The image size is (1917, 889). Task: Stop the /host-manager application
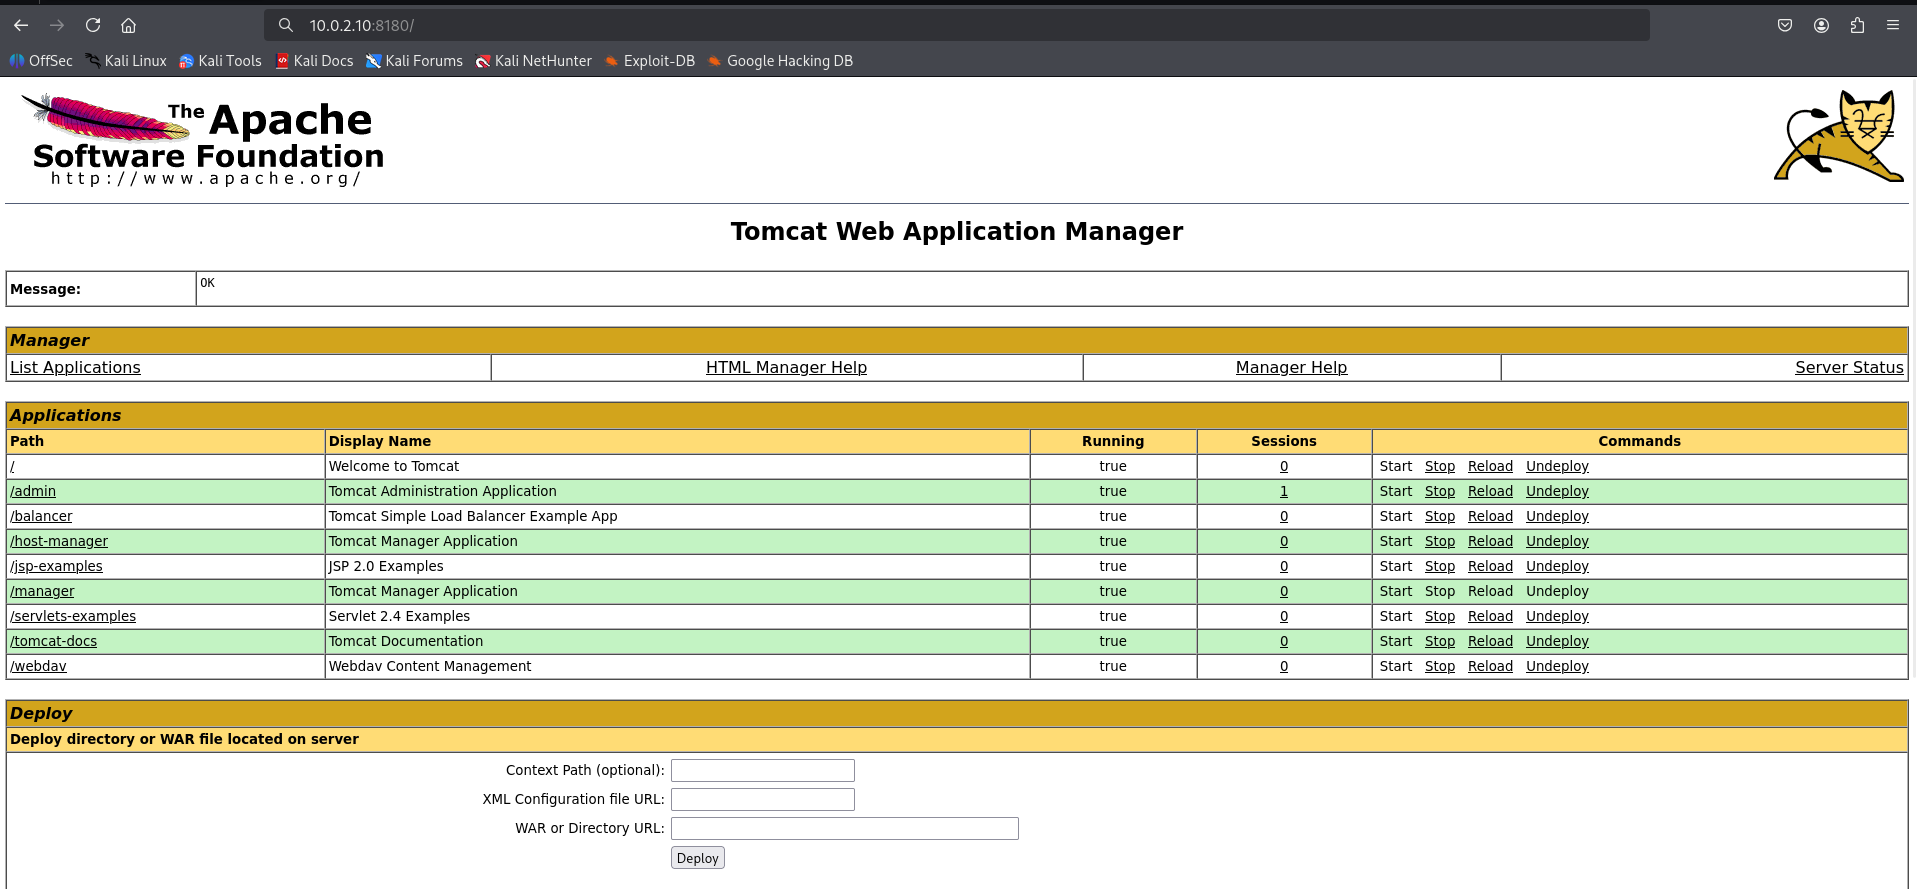1440,541
